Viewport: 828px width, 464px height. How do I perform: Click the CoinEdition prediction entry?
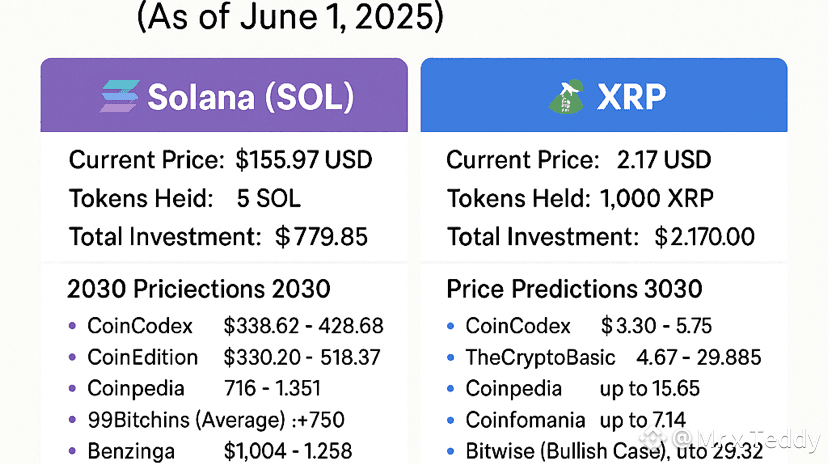pos(235,357)
